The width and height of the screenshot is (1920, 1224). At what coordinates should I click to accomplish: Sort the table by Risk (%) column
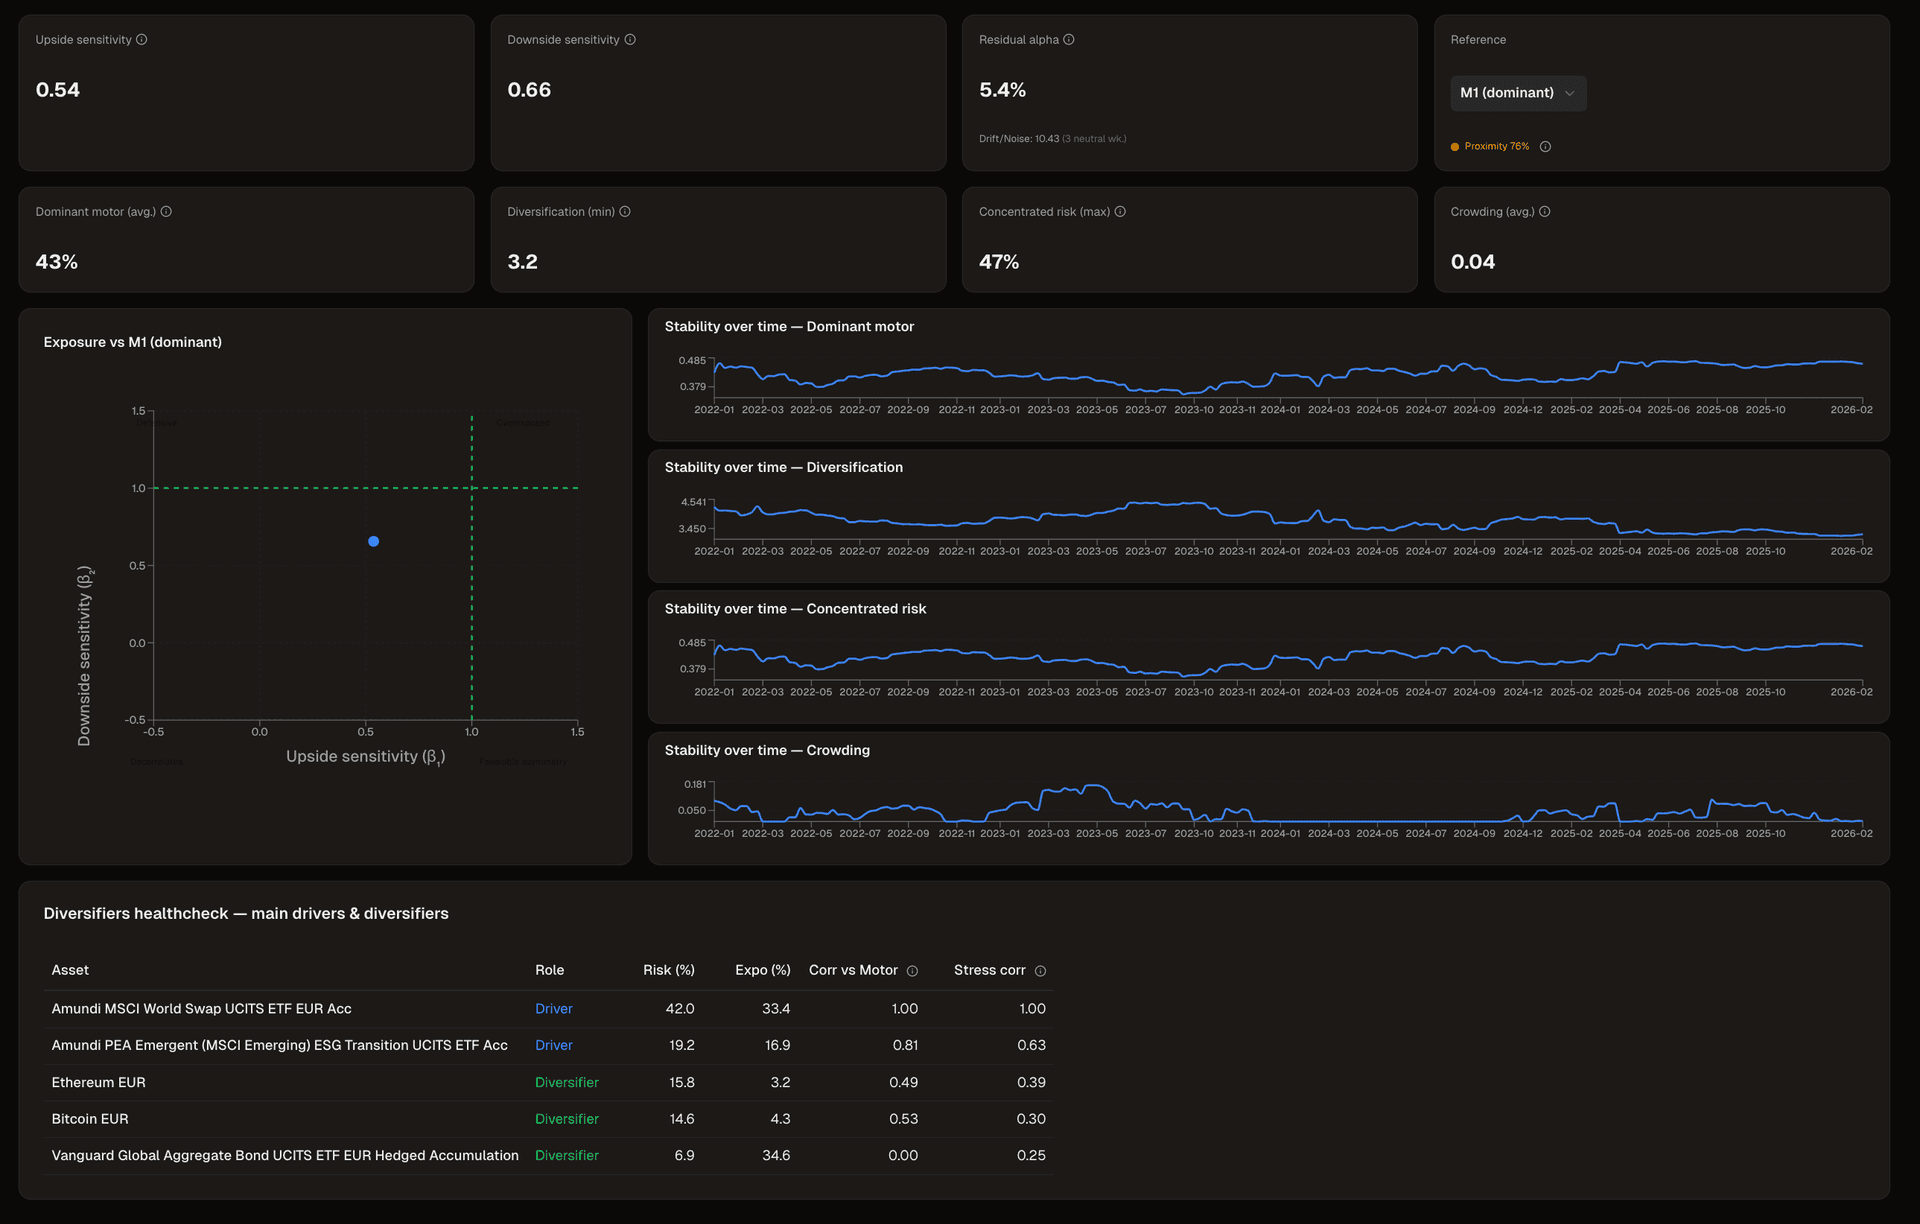point(669,970)
